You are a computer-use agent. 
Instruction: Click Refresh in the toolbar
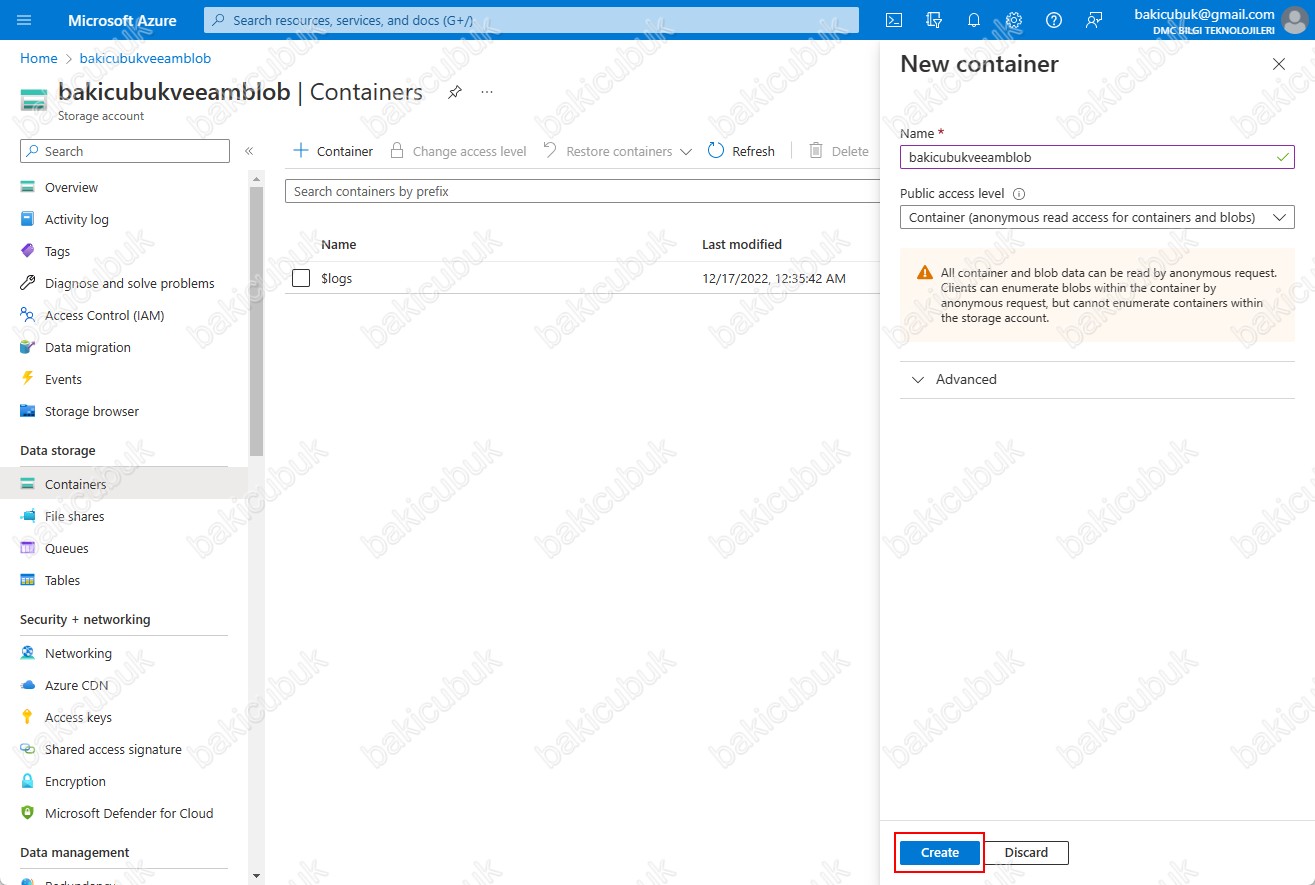[741, 151]
